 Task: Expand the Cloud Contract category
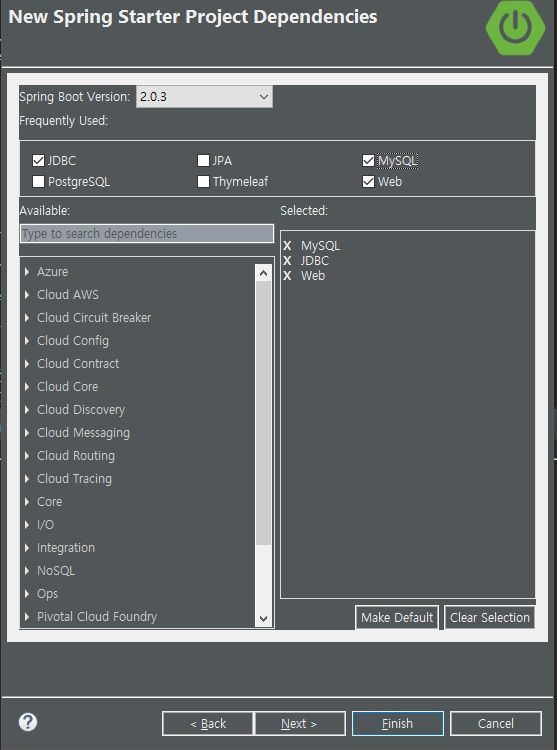(x=27, y=364)
